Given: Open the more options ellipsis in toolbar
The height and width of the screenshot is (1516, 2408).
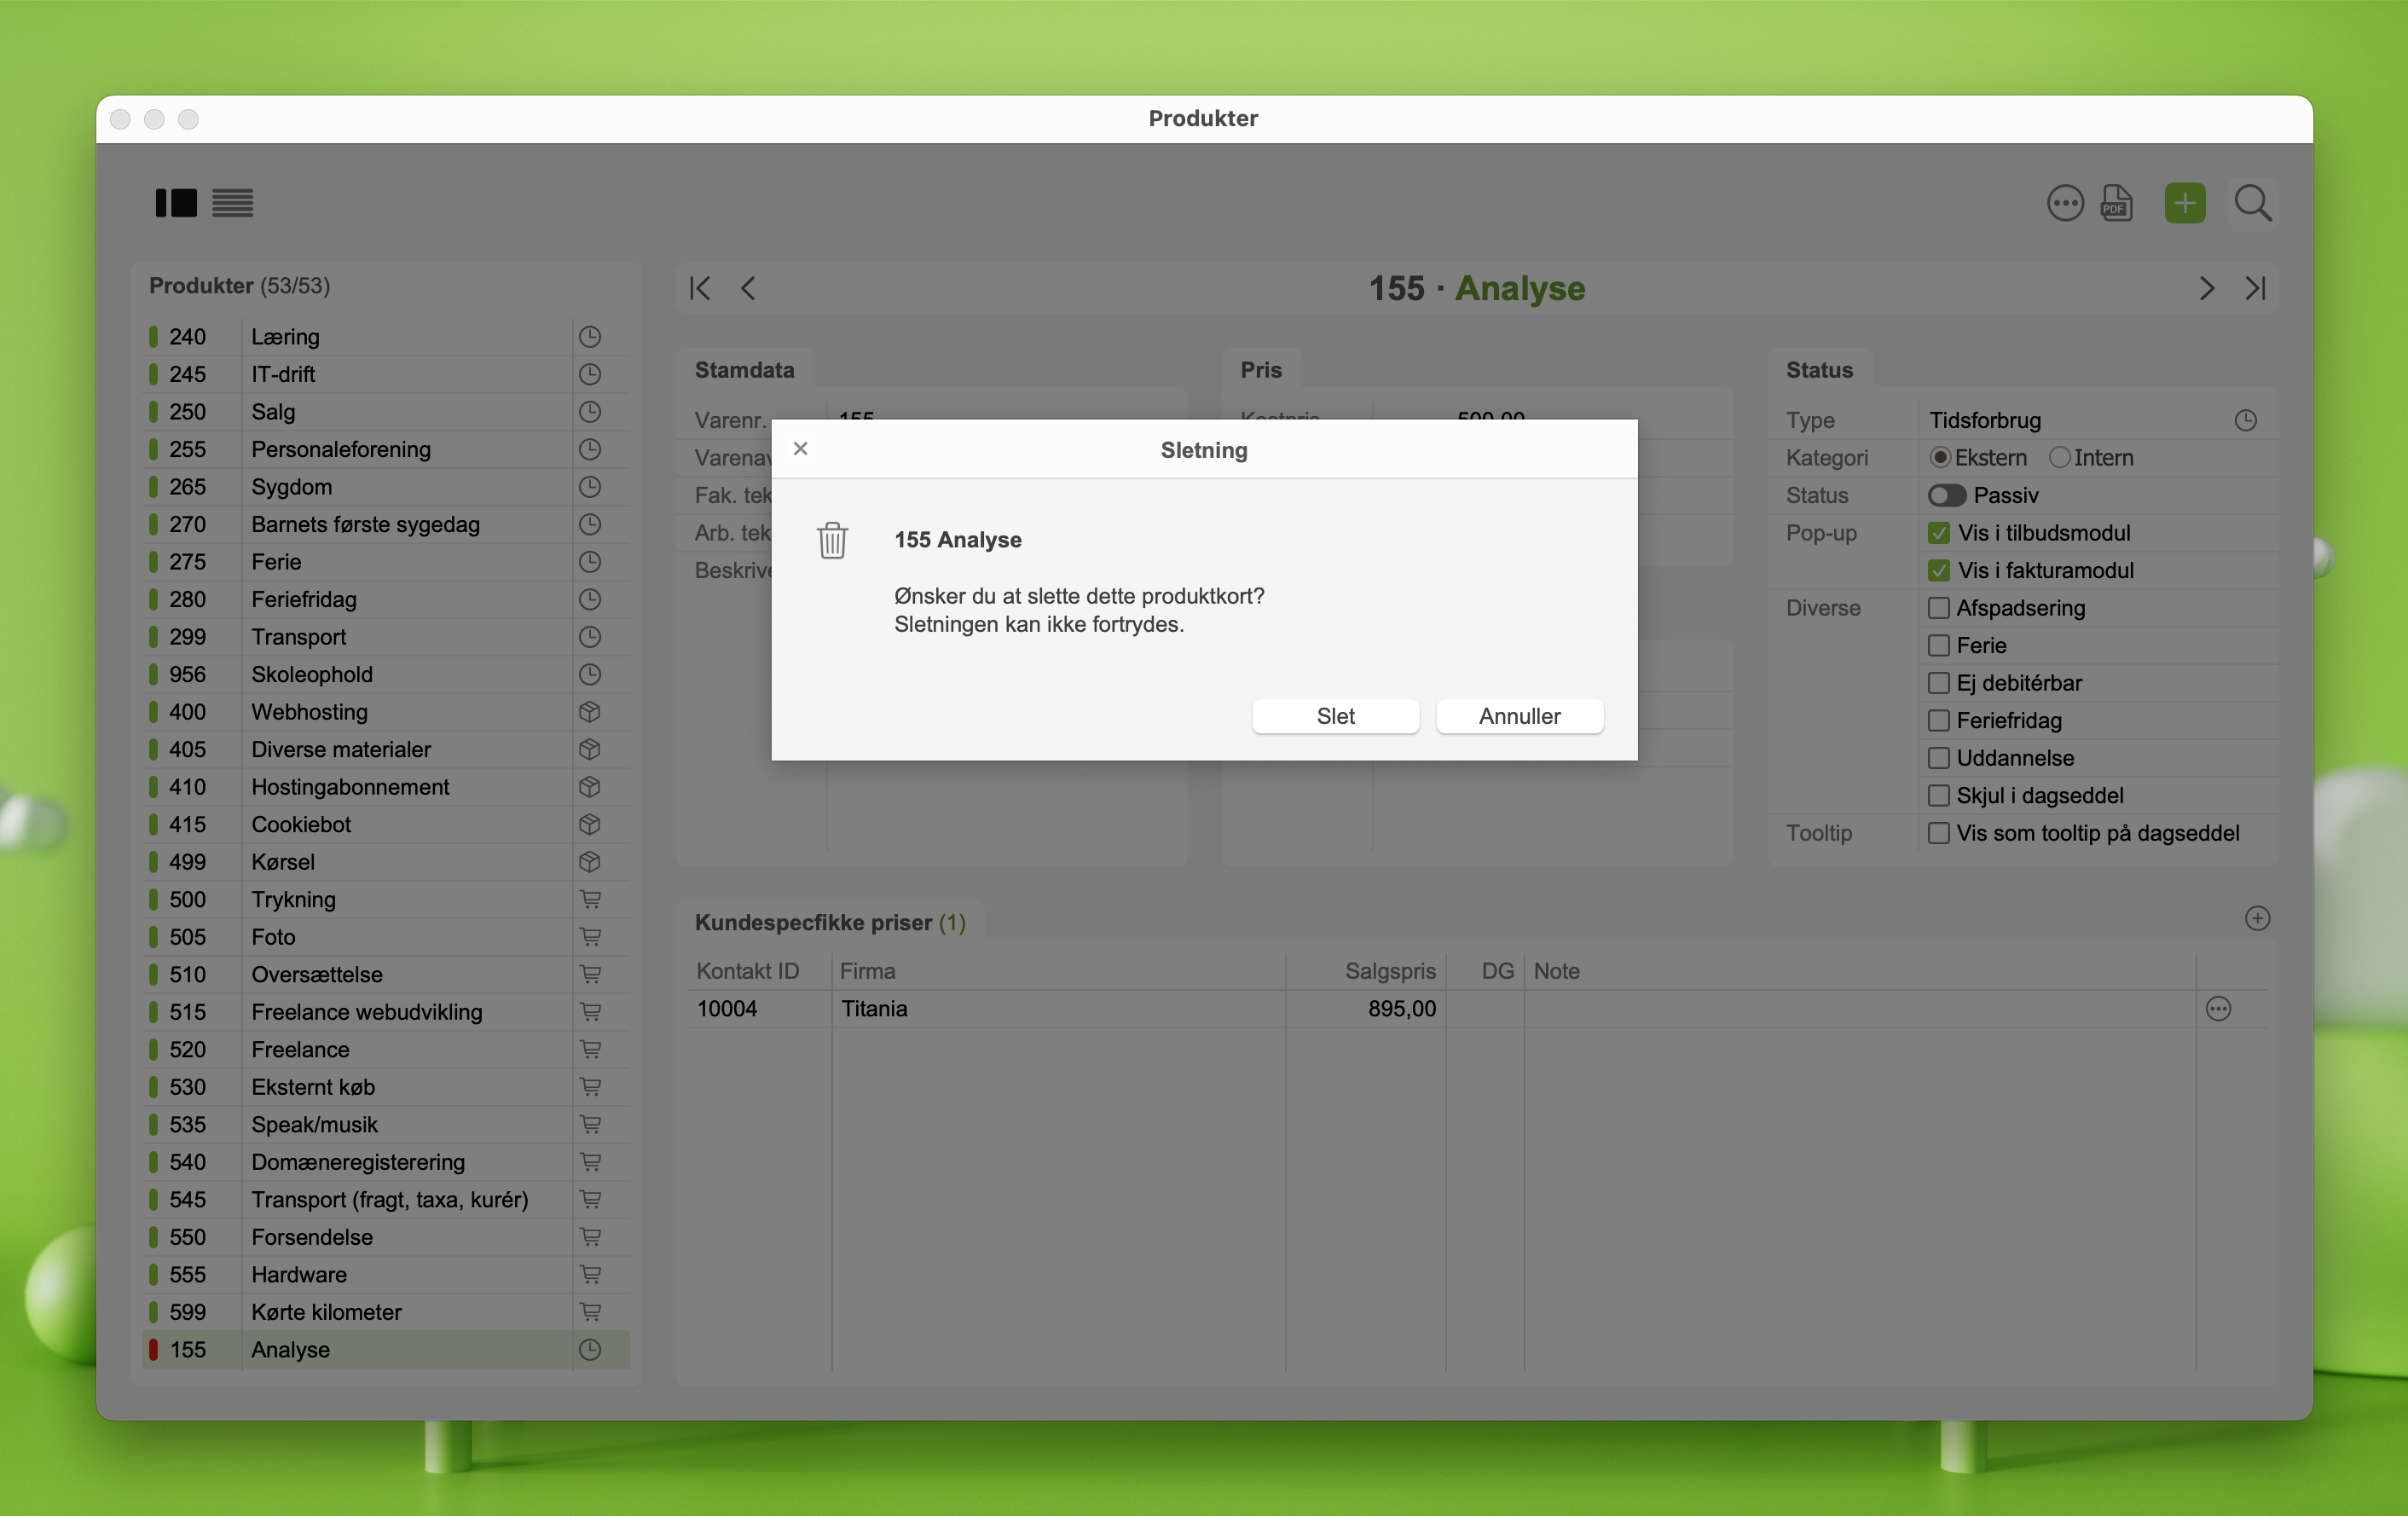Looking at the screenshot, I should [2065, 203].
